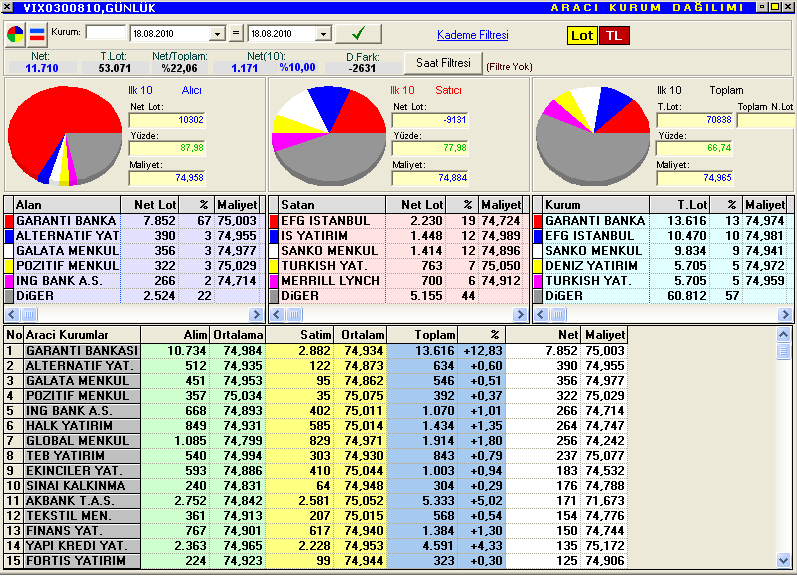The height and width of the screenshot is (577, 797).
Task: Click the sellers (Satıcı) pie chart
Action: tap(329, 134)
